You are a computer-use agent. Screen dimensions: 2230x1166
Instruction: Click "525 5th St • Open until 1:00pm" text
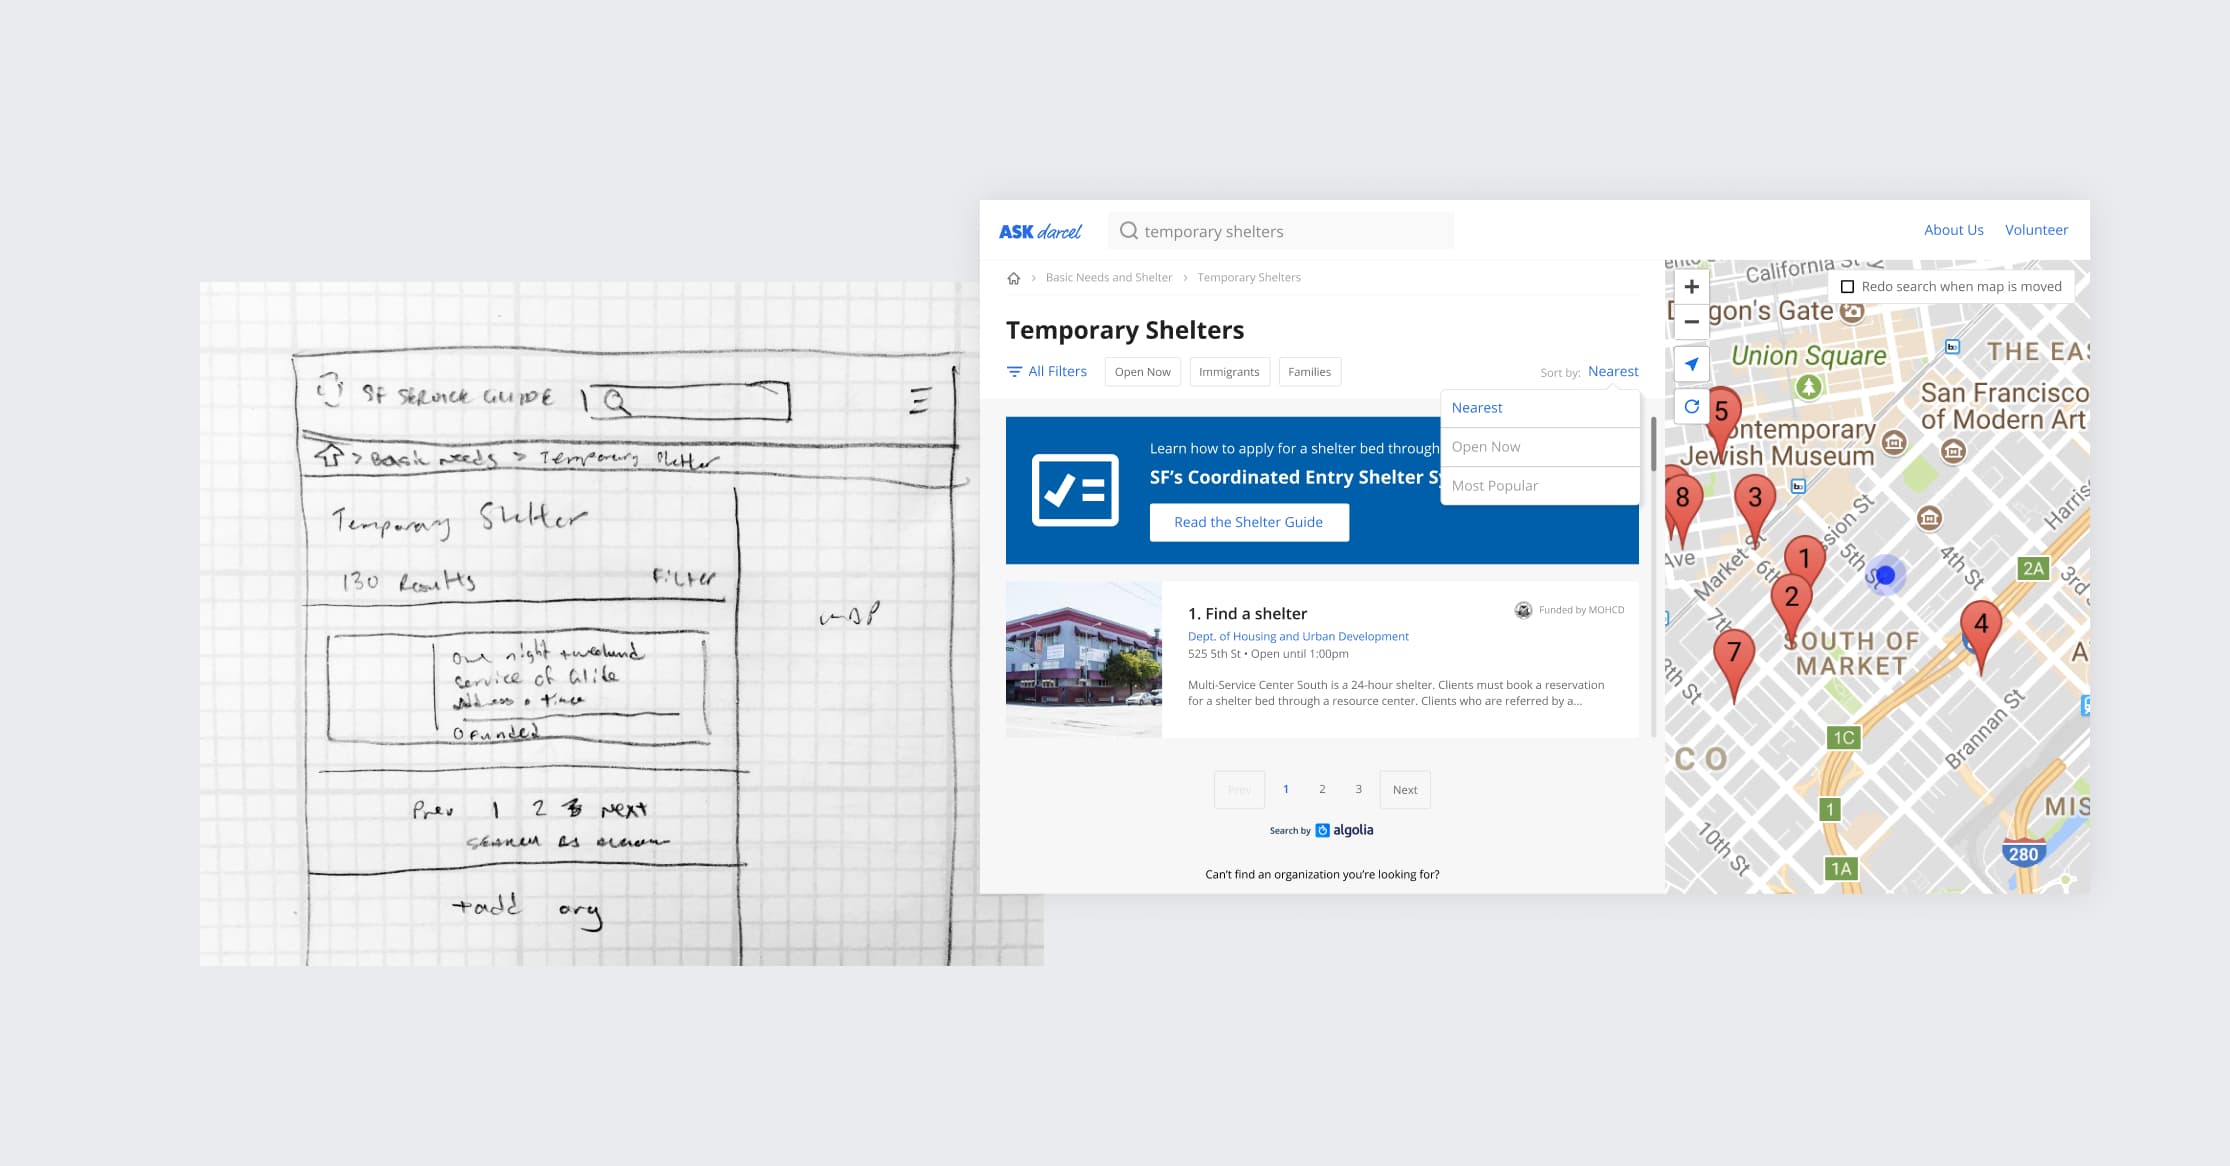[1268, 654]
